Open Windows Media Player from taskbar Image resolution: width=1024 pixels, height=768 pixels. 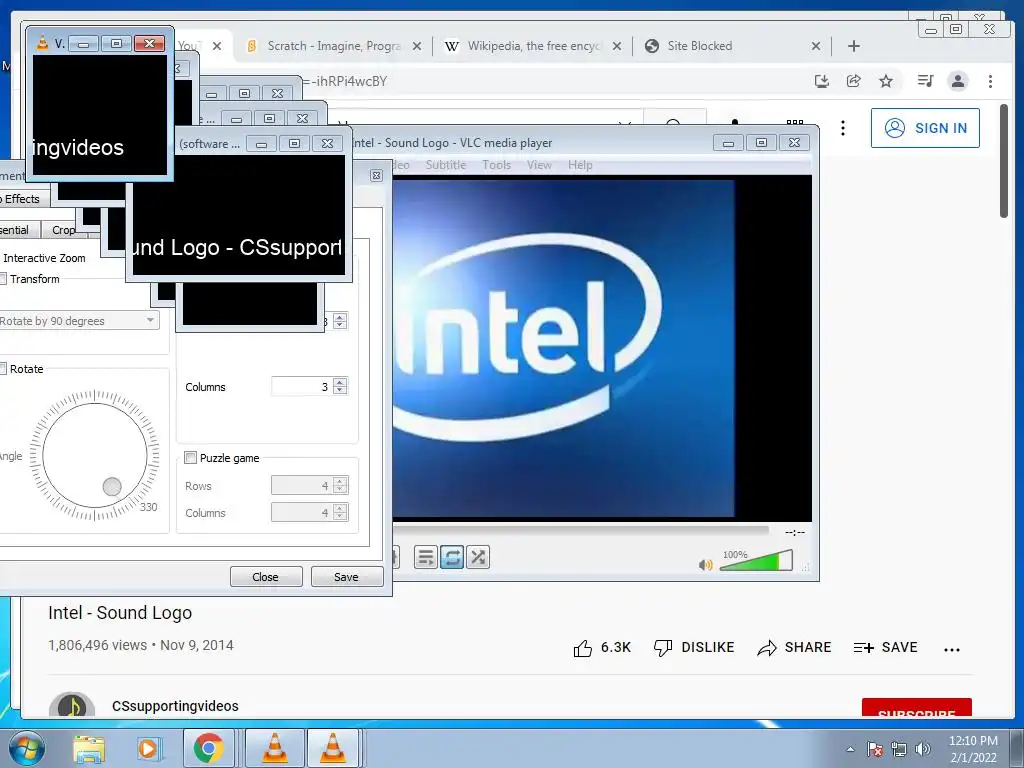coord(148,748)
